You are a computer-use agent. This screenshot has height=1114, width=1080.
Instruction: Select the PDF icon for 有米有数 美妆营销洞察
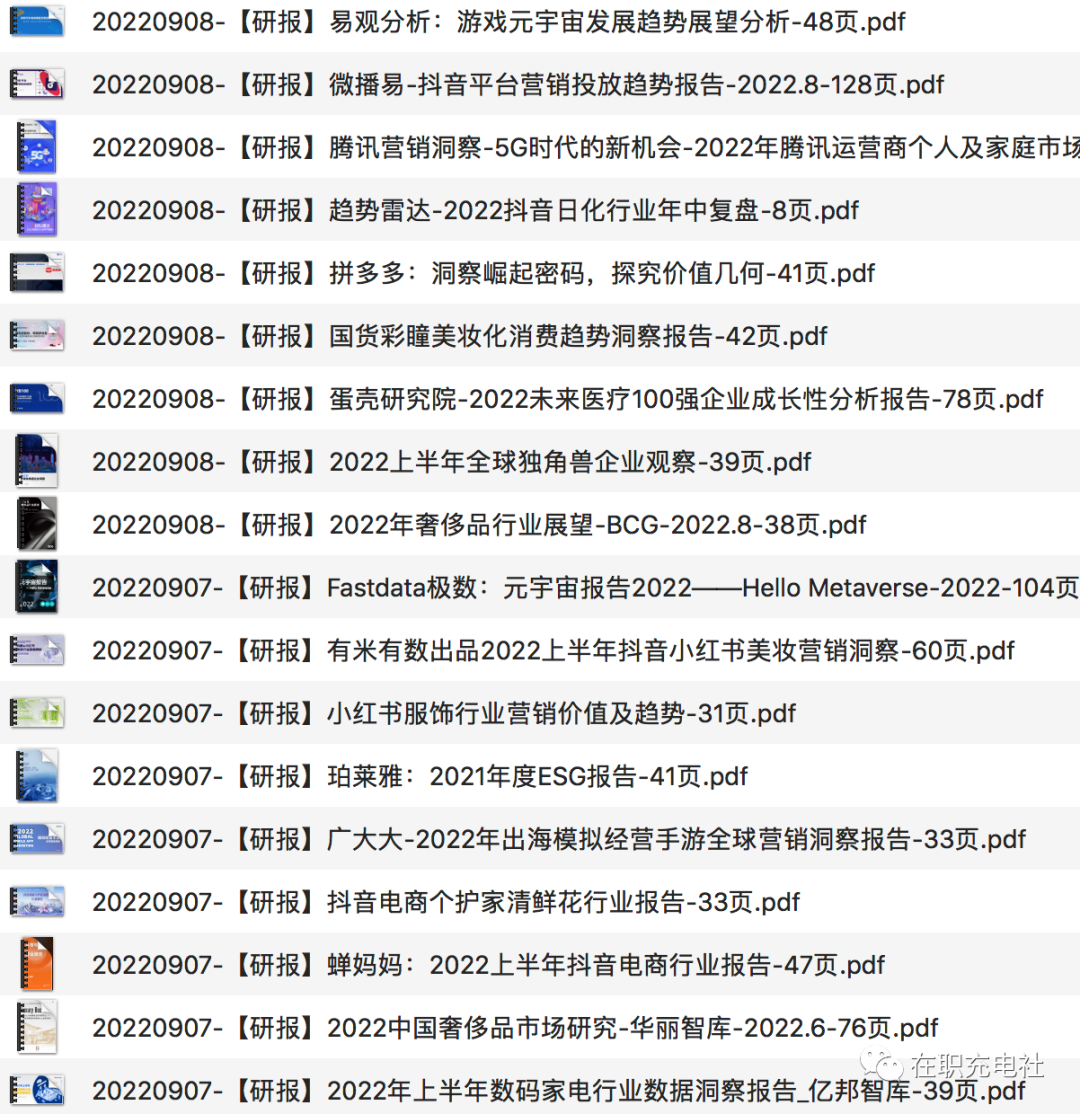click(x=37, y=650)
